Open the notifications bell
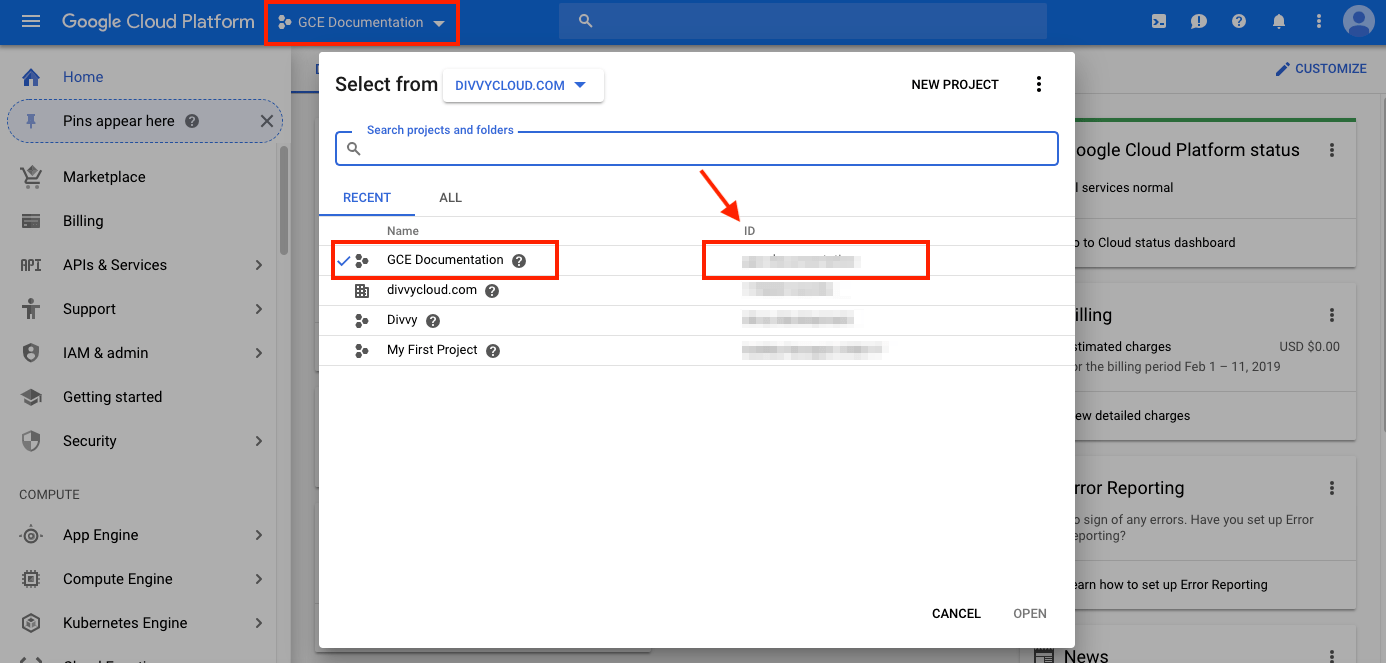 click(1279, 21)
